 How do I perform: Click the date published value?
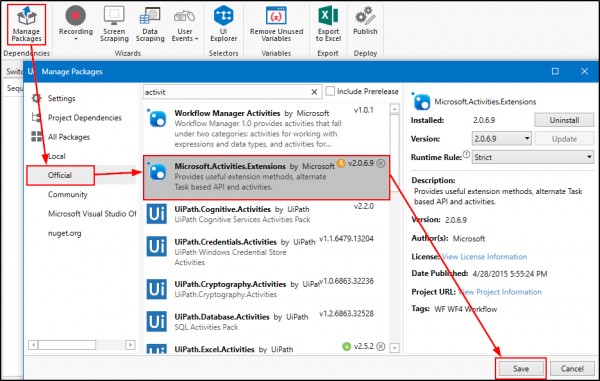pyautogui.click(x=510, y=274)
